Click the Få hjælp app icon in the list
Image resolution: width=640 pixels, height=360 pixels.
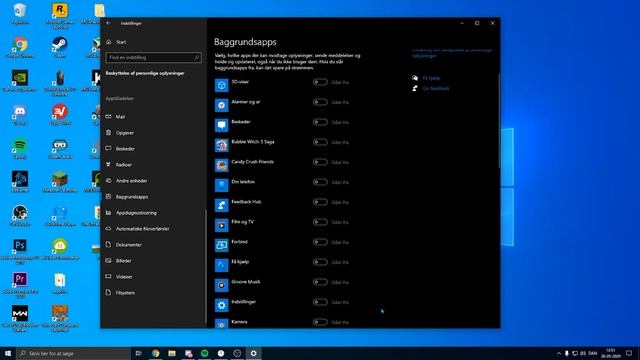[x=222, y=265]
